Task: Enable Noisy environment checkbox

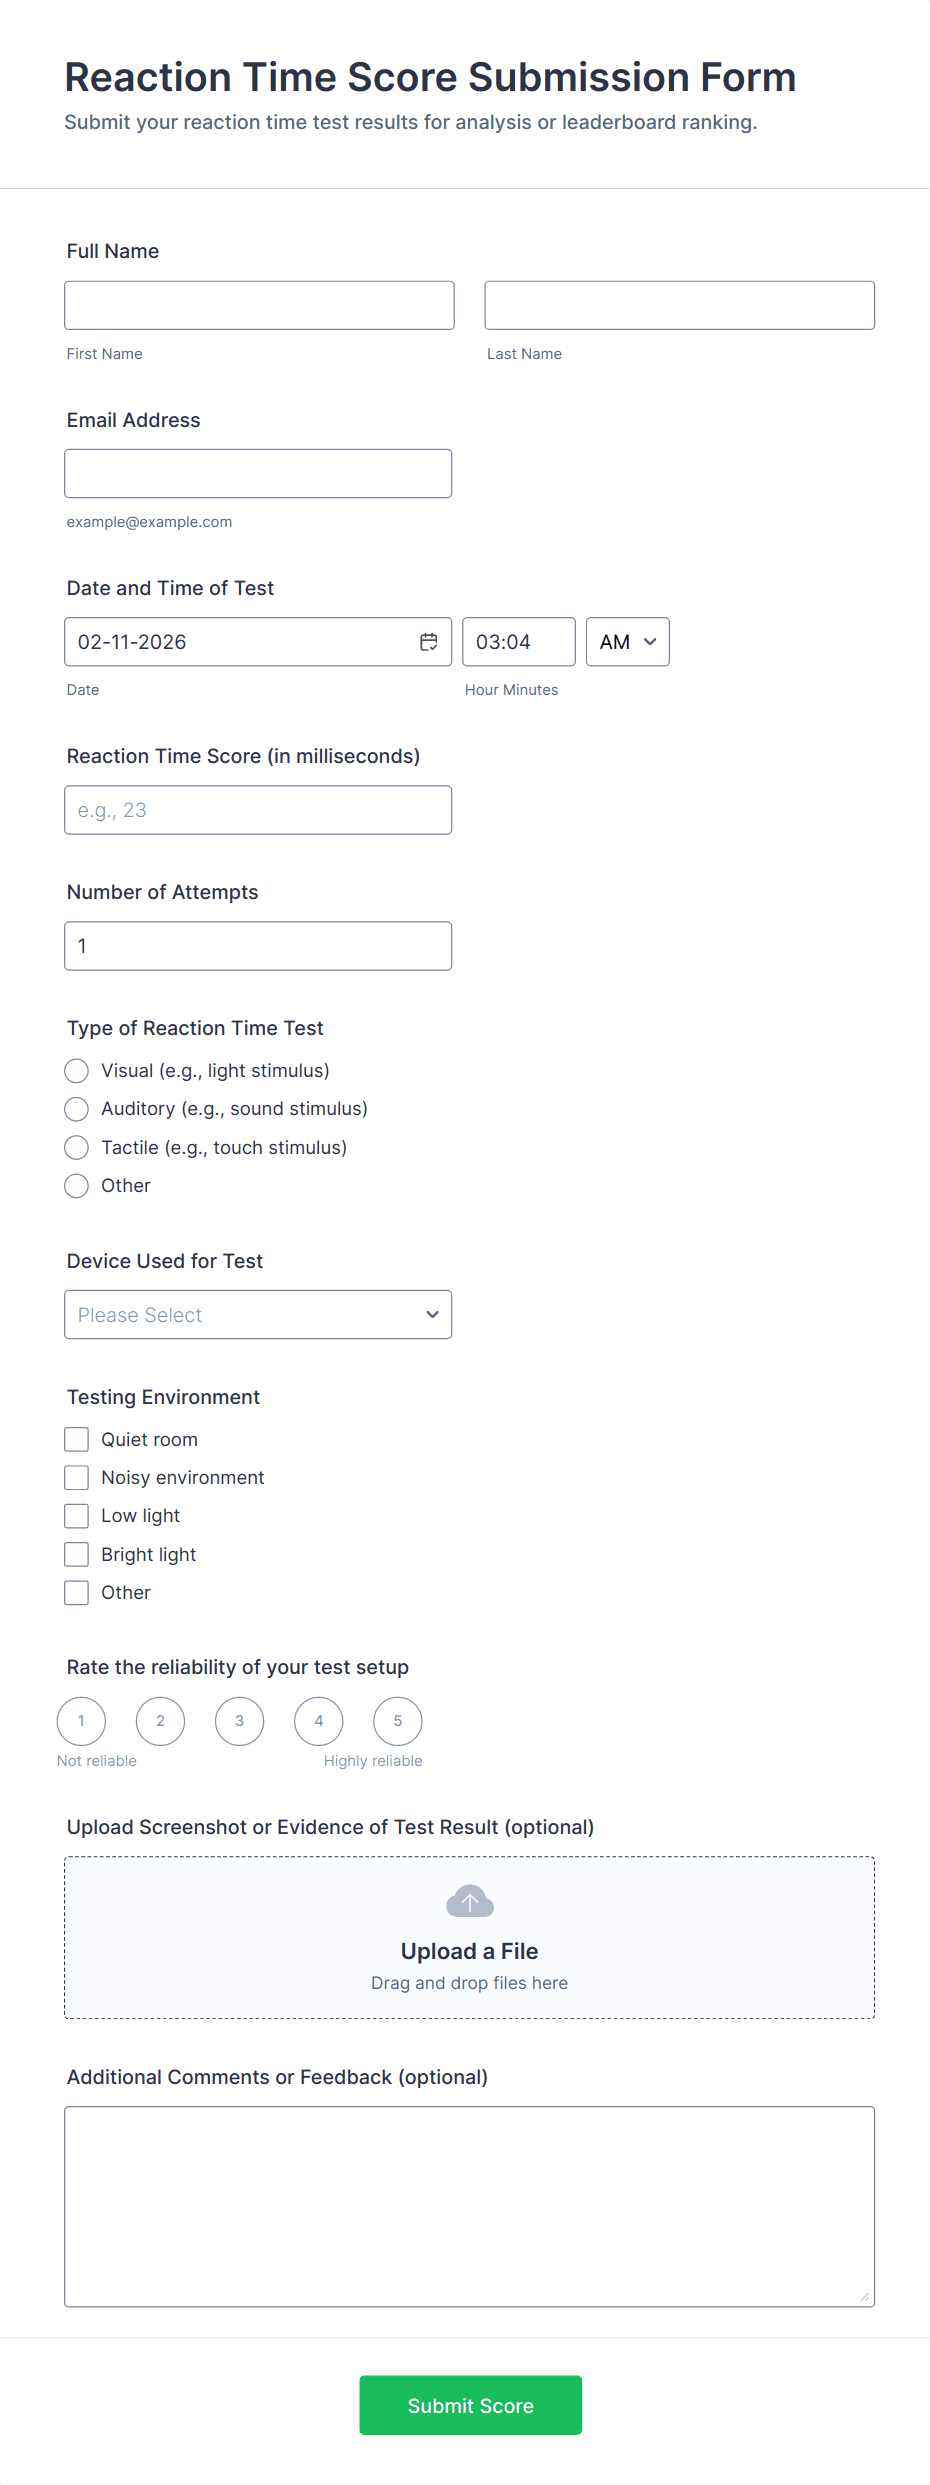Action: click(x=76, y=1477)
